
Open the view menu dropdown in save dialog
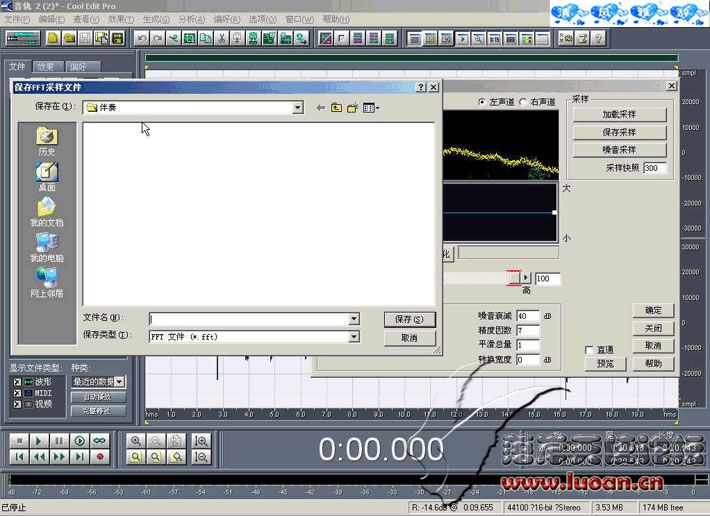coord(371,108)
